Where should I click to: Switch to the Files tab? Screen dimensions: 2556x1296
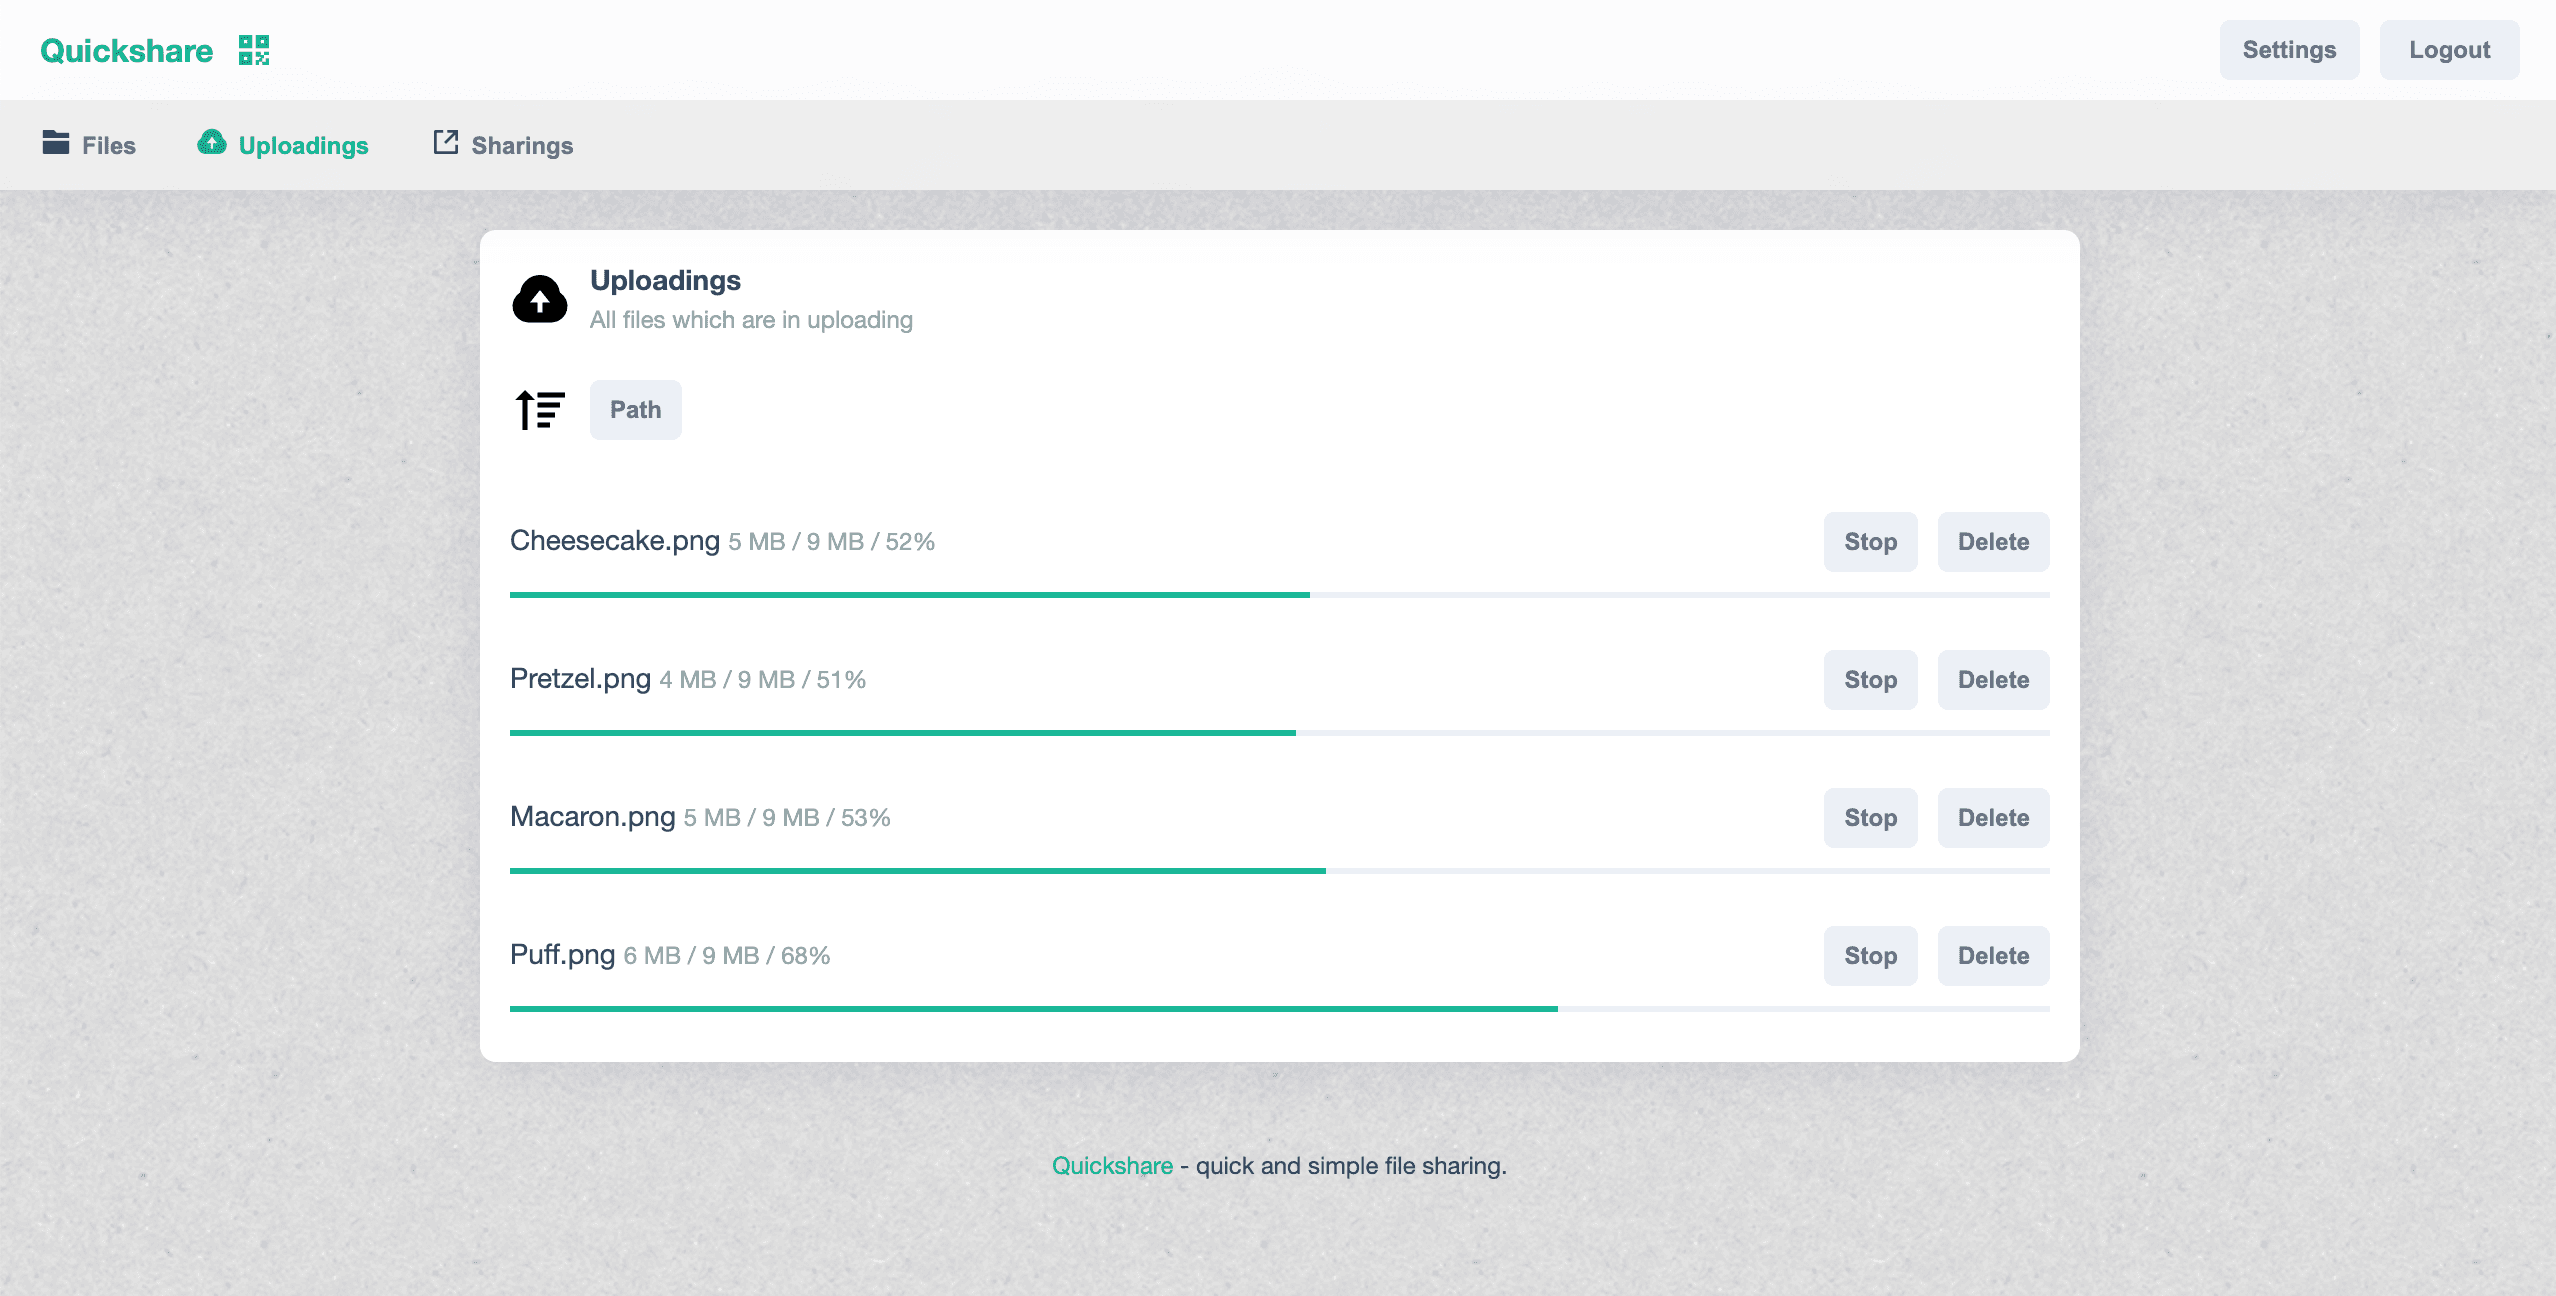pyautogui.click(x=108, y=146)
